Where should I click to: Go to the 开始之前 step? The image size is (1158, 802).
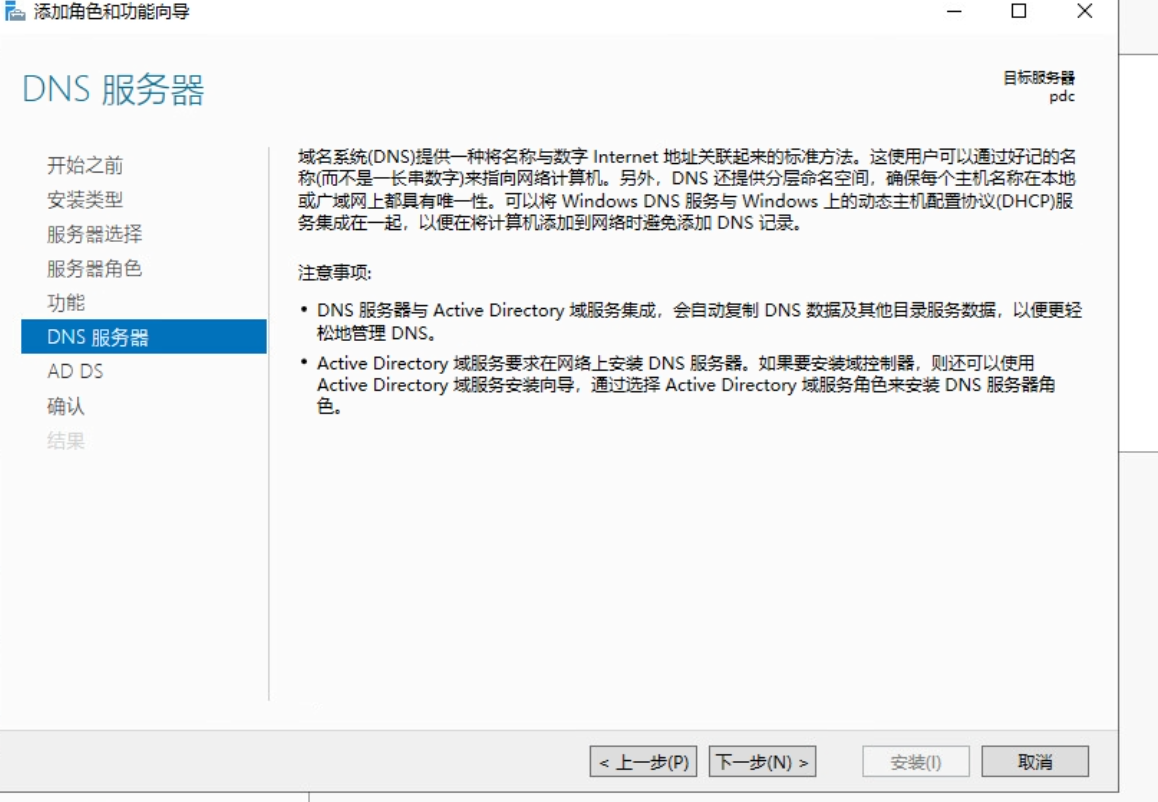85,165
